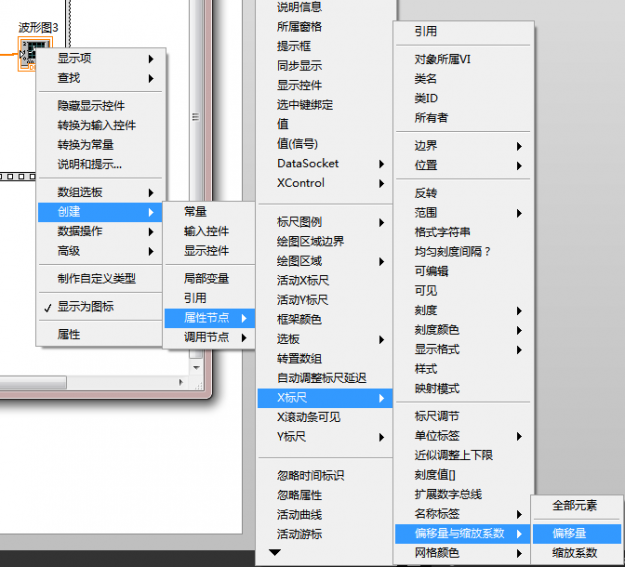The image size is (625, 567).
Task: Open the highlighted 创建 submenu
Action: [x=100, y=212]
